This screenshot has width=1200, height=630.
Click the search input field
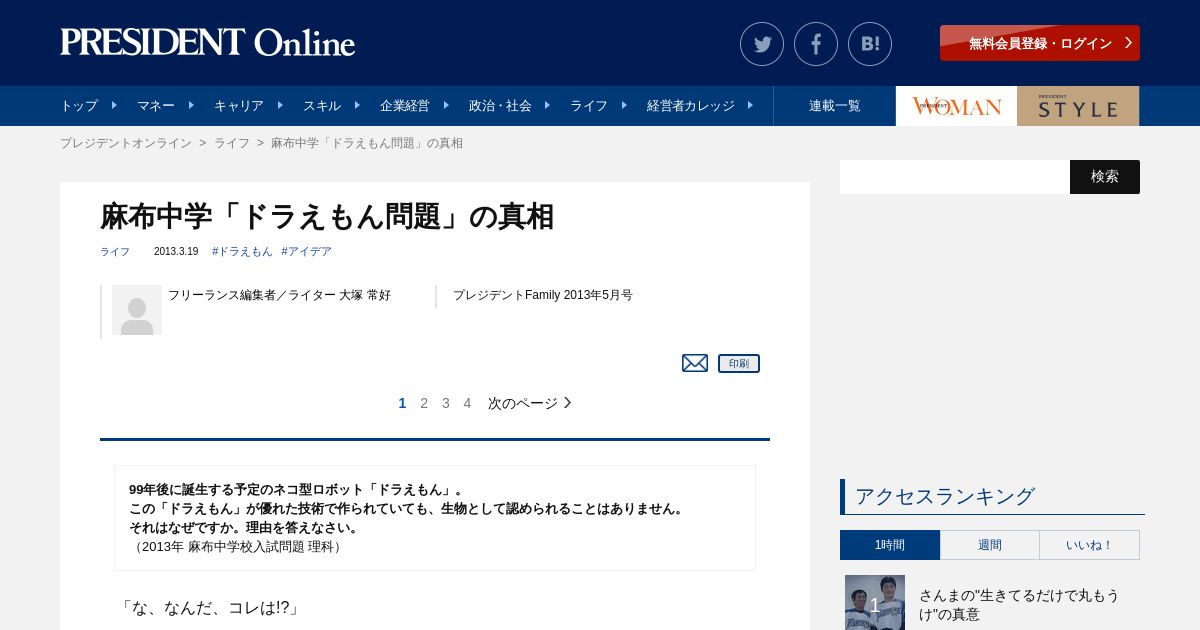(955, 177)
